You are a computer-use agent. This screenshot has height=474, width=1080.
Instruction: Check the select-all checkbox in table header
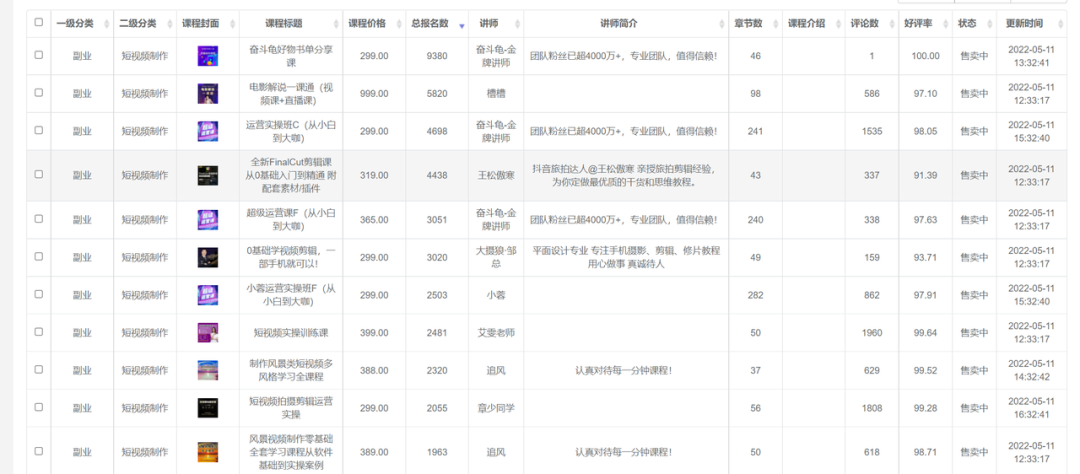pos(39,22)
